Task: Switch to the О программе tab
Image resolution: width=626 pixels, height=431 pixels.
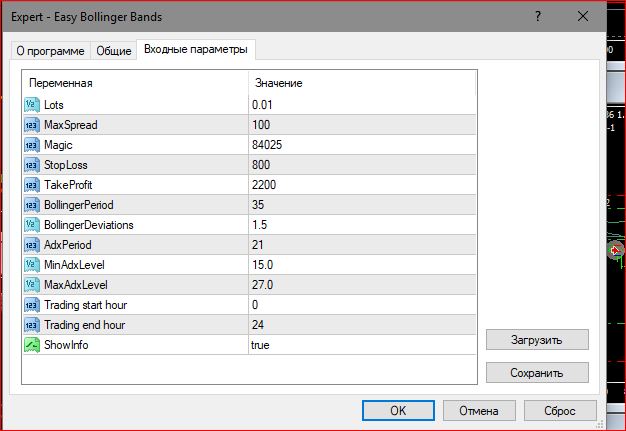Action: click(50, 51)
